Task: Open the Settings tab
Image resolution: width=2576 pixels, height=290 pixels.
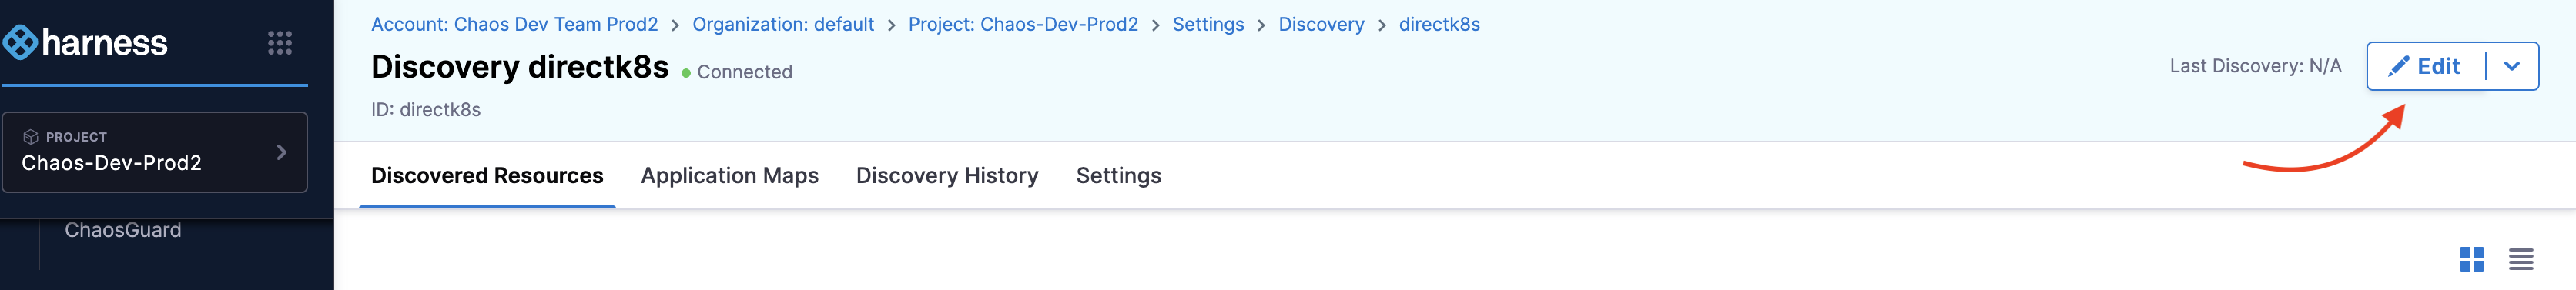Action: point(1118,176)
